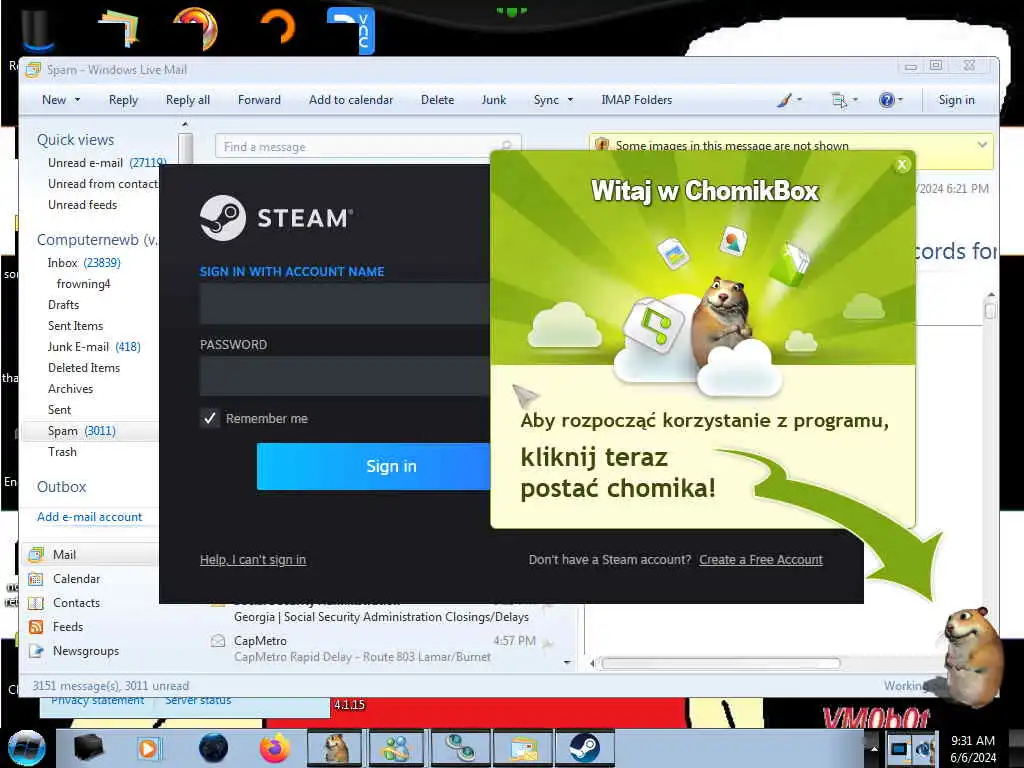The width and height of the screenshot is (1024, 768).
Task: Open the Deleted Items folder
Action: click(x=84, y=368)
